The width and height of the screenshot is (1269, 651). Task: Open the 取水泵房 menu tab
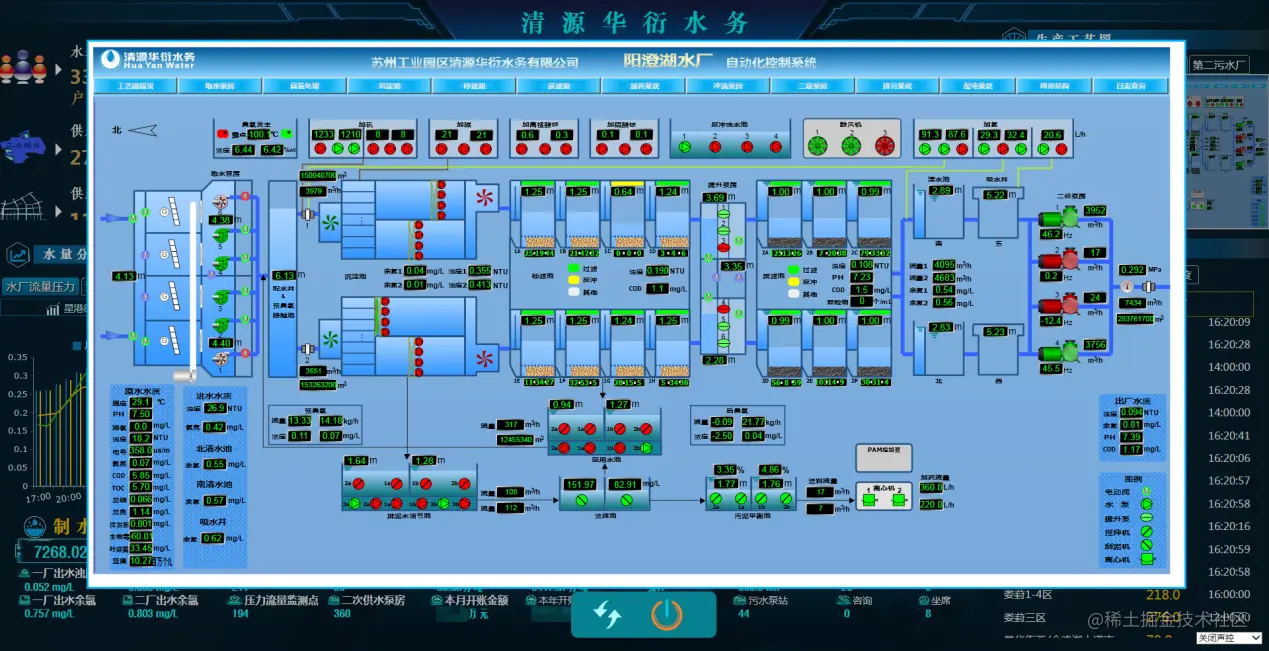click(x=220, y=86)
